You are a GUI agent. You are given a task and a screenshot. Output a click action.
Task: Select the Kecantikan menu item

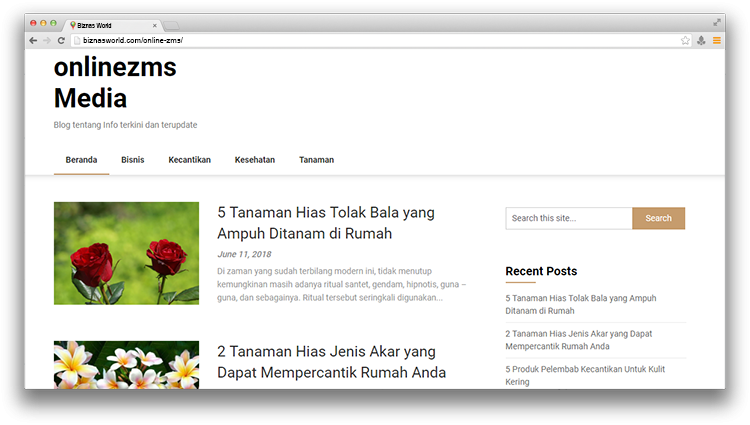[x=189, y=160]
